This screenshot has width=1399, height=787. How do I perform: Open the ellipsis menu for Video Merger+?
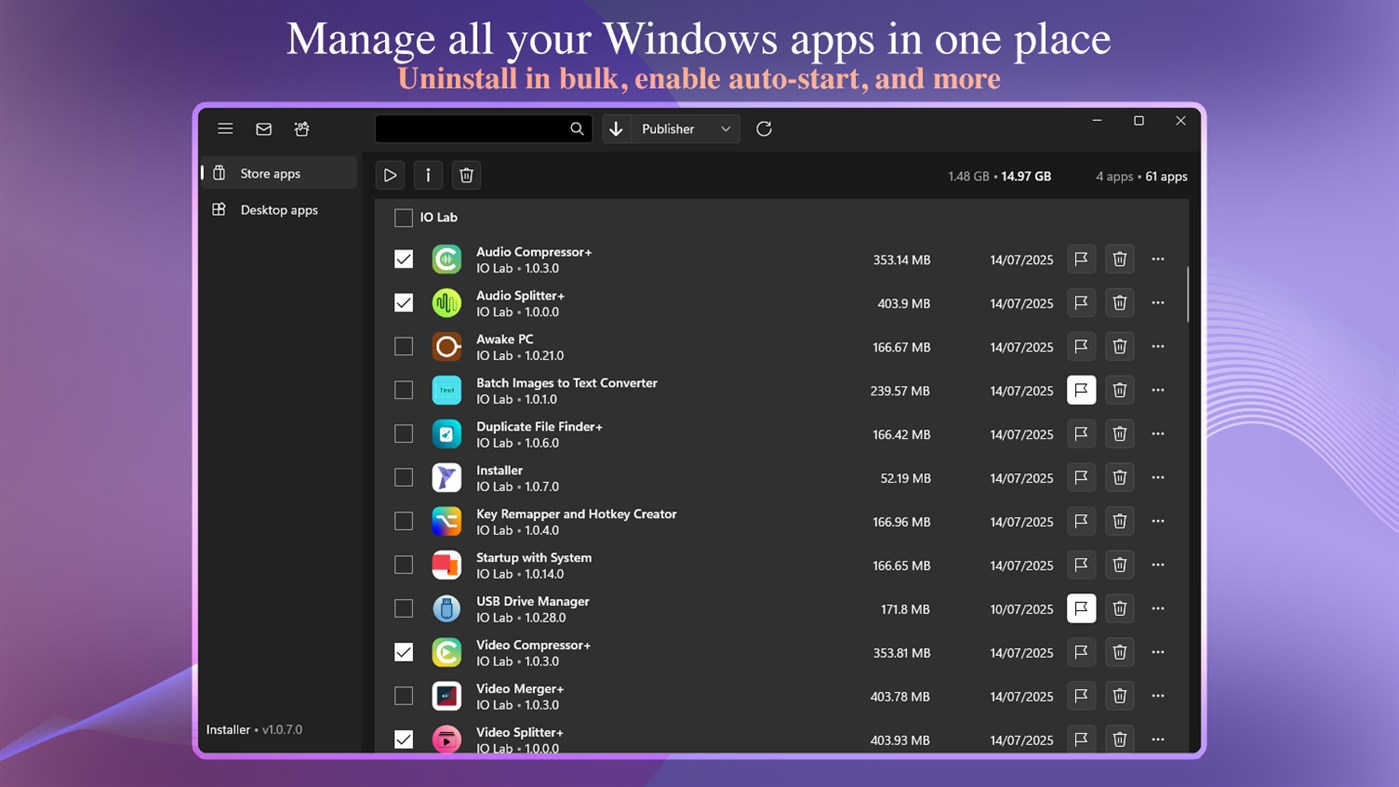coord(1157,695)
